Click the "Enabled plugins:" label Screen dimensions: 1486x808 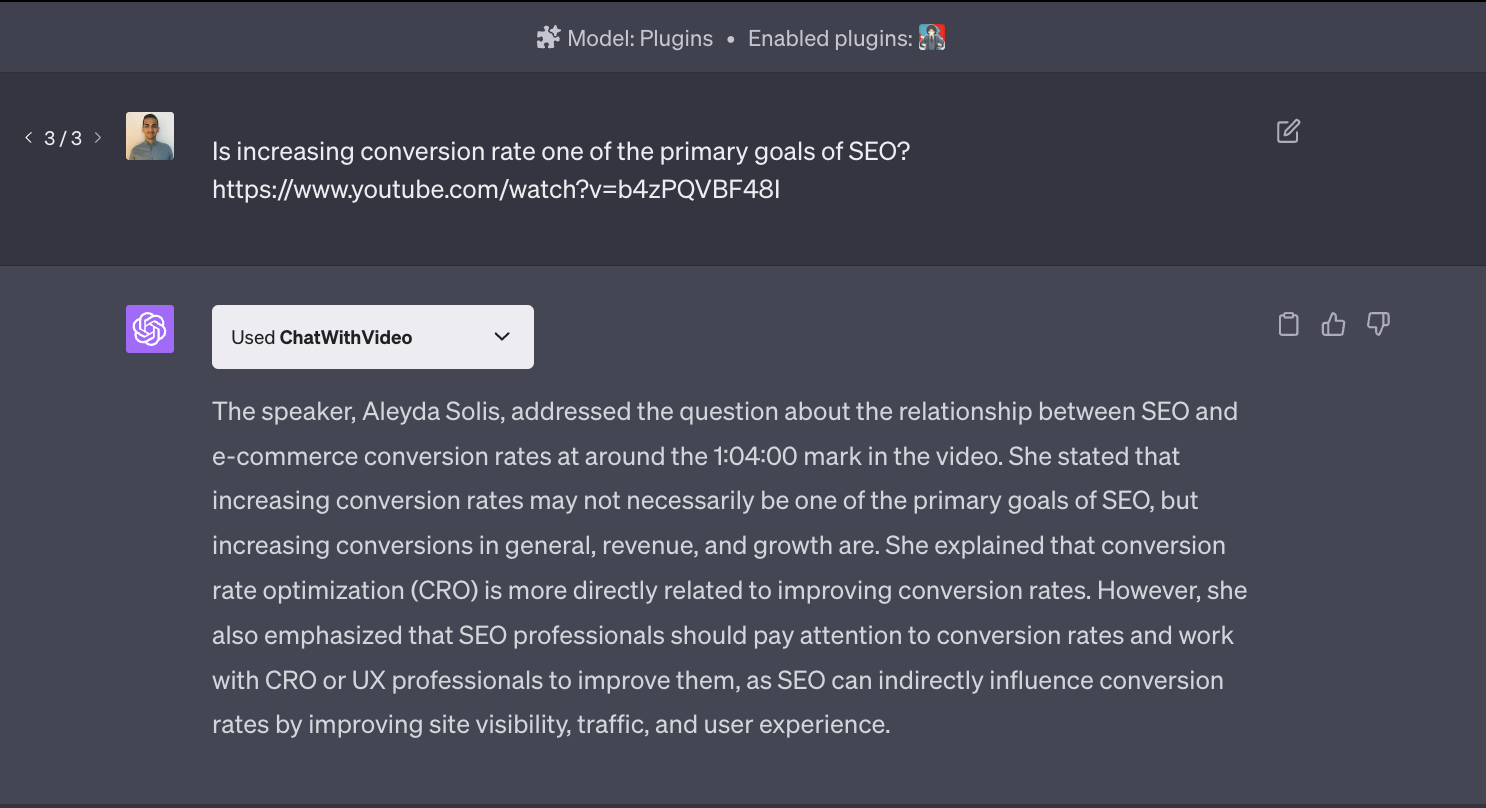(831, 39)
